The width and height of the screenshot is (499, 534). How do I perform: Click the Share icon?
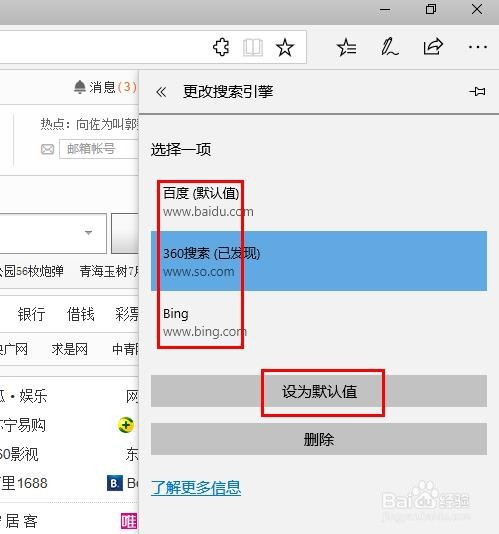433,47
